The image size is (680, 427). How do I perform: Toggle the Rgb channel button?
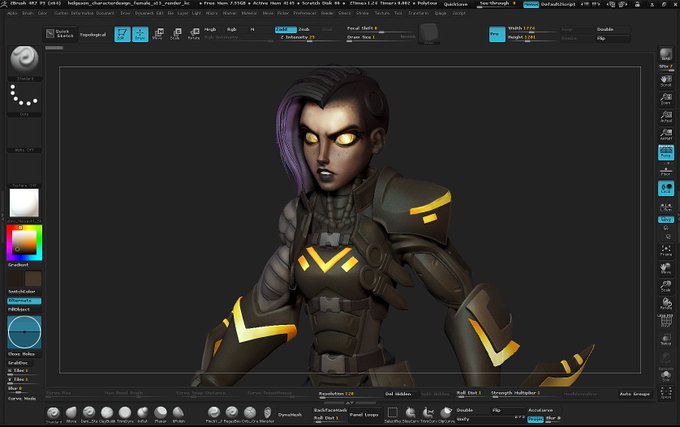(232, 29)
